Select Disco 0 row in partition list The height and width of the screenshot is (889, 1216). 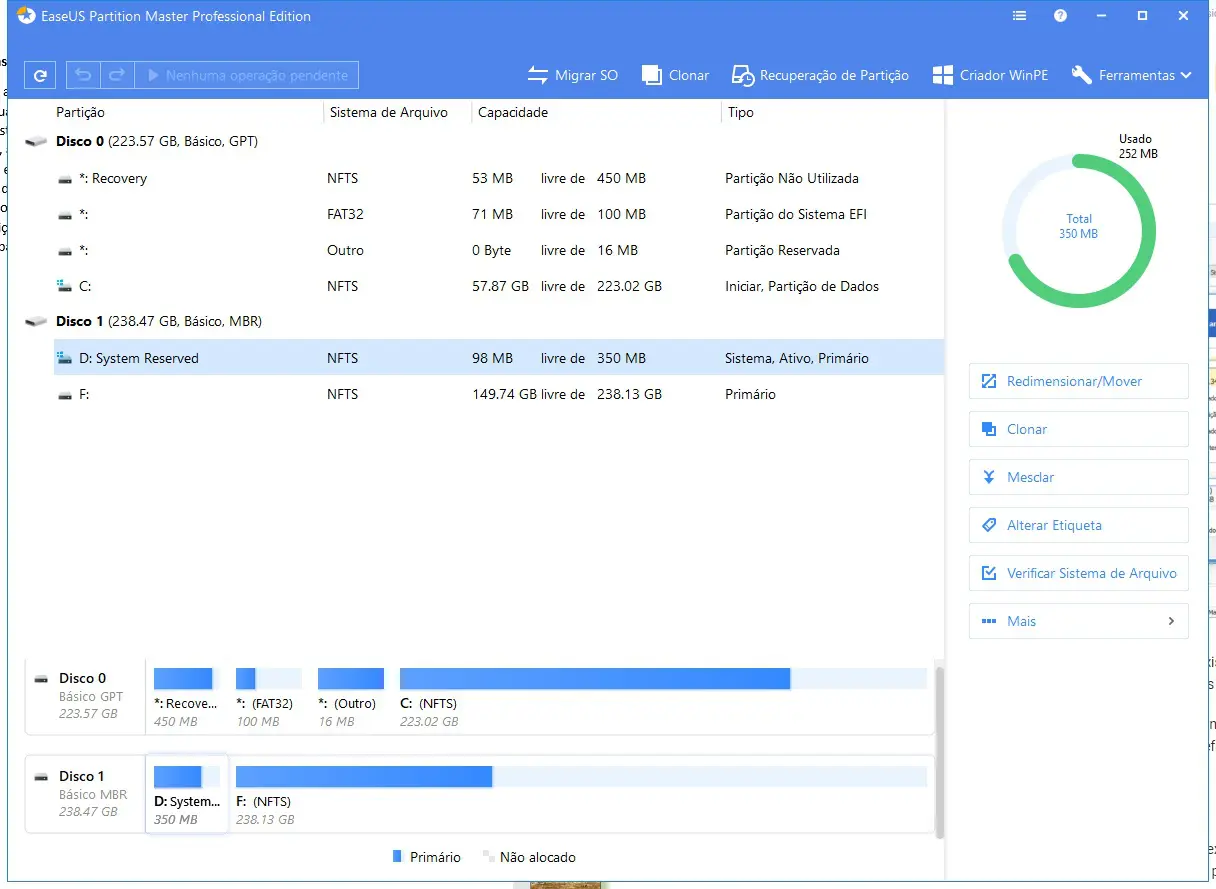(482, 142)
